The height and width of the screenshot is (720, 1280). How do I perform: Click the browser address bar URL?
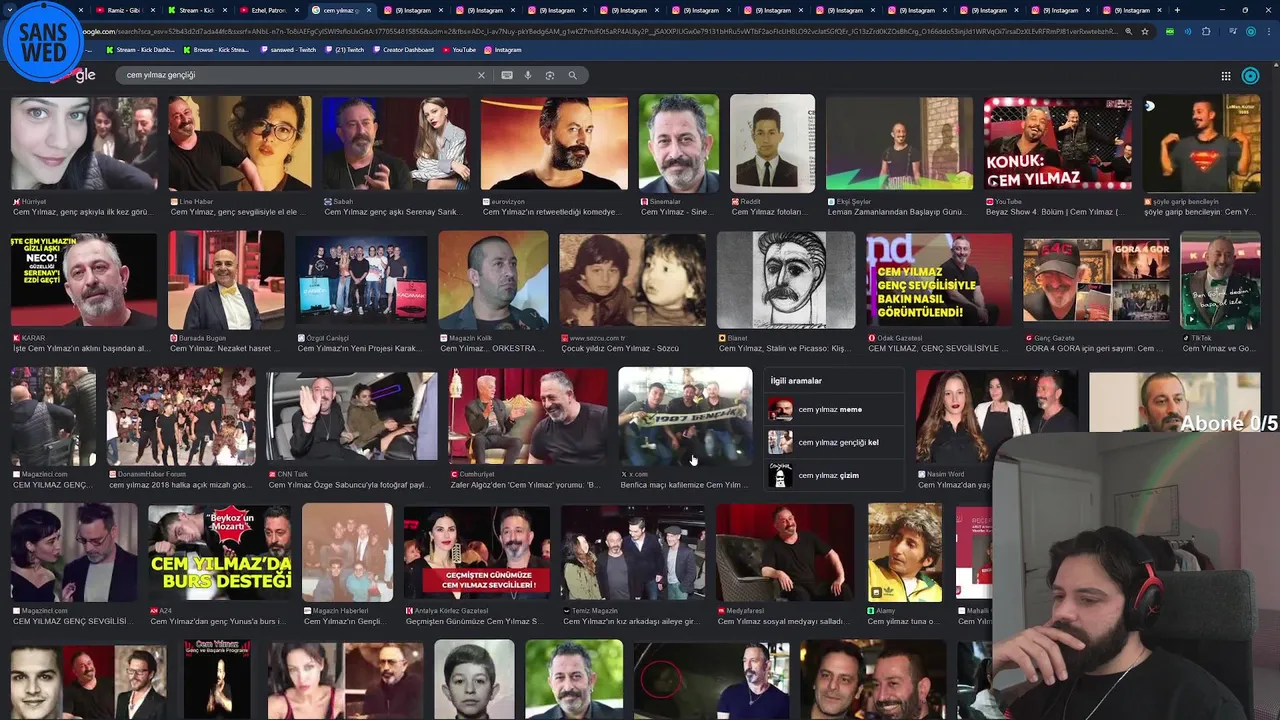[600, 31]
